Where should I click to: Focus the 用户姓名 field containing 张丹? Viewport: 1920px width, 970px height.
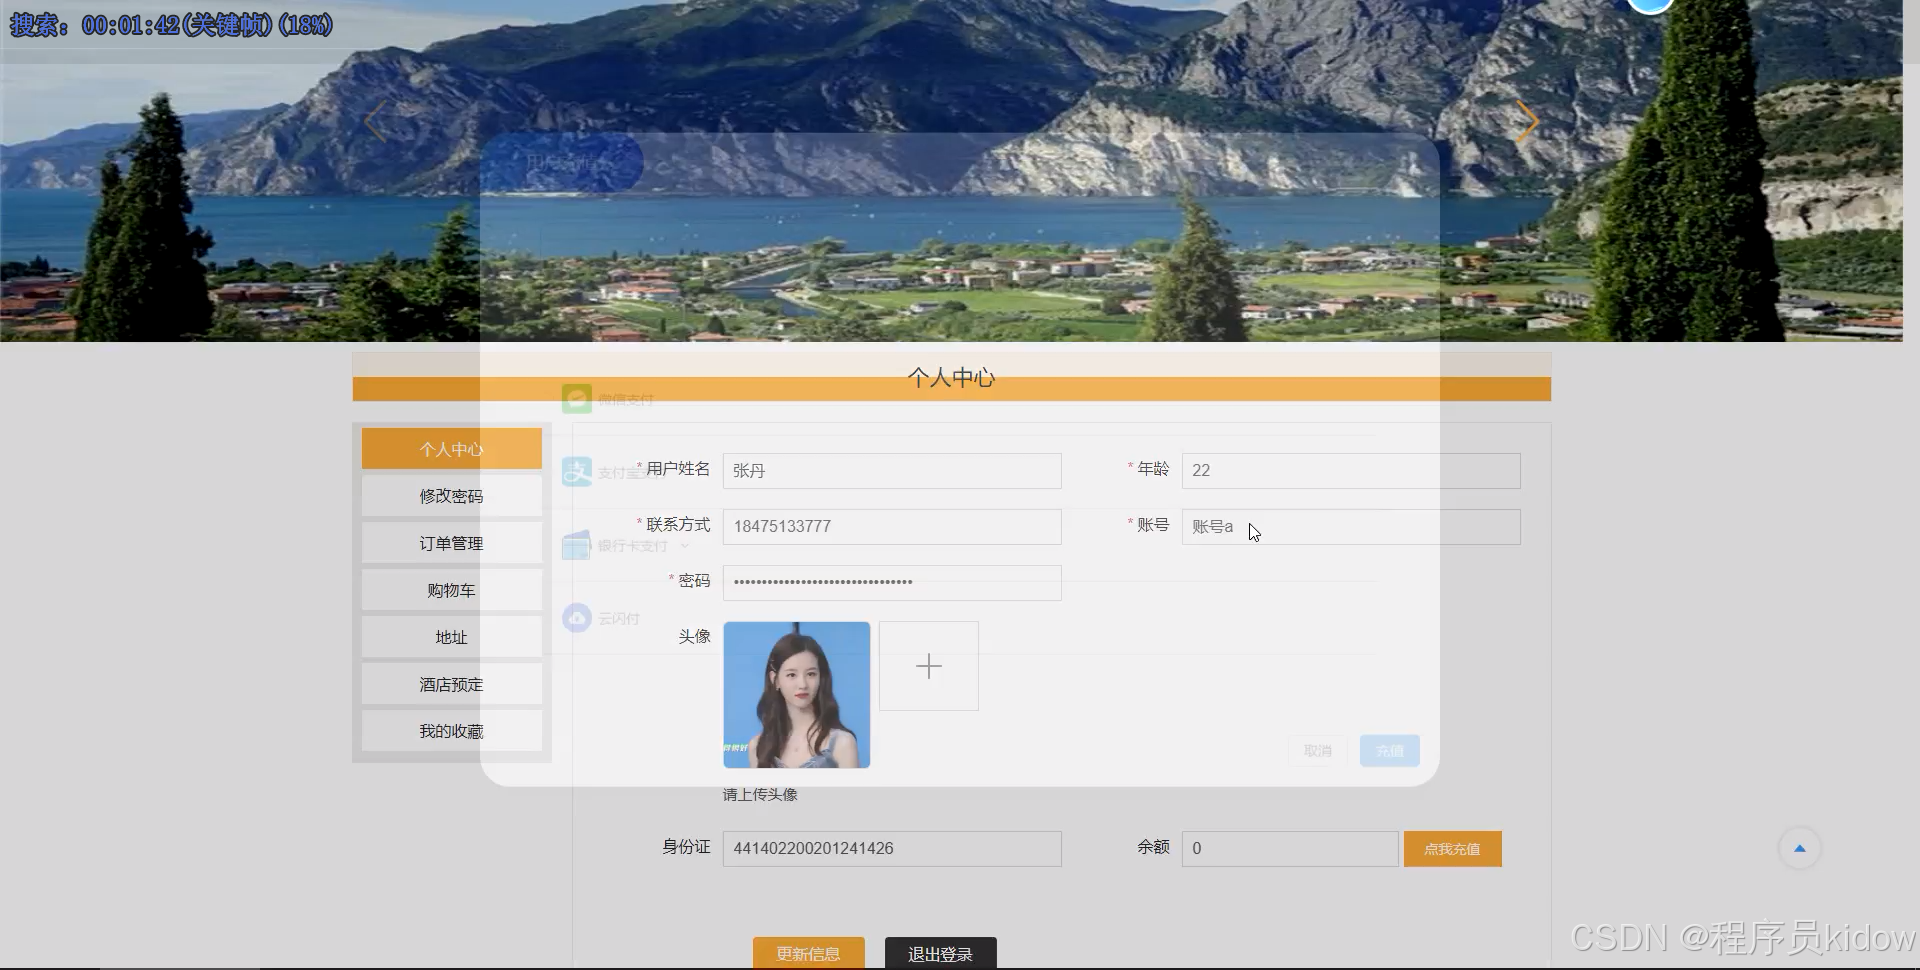point(892,471)
